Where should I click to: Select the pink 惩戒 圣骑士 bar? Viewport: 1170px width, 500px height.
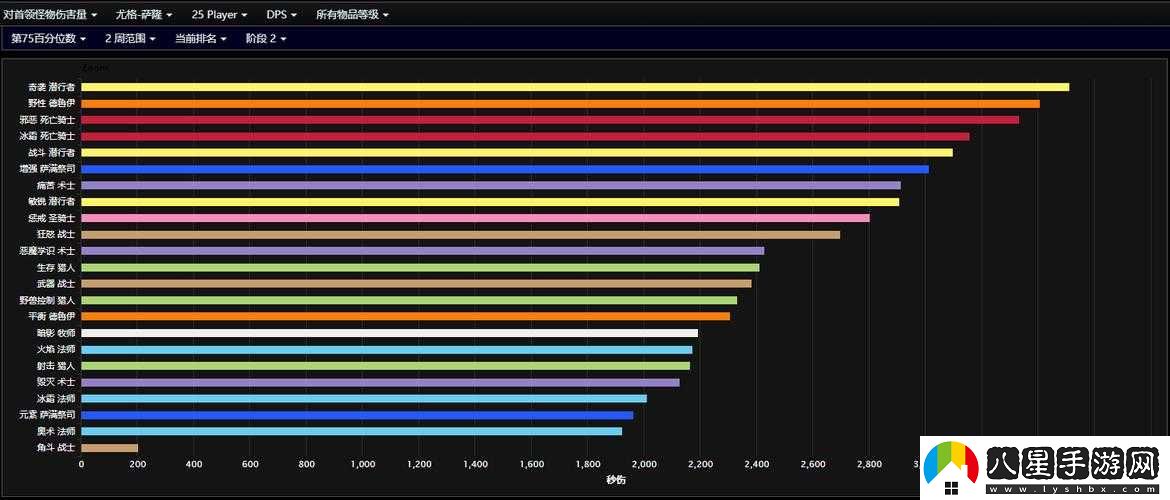tap(475, 218)
